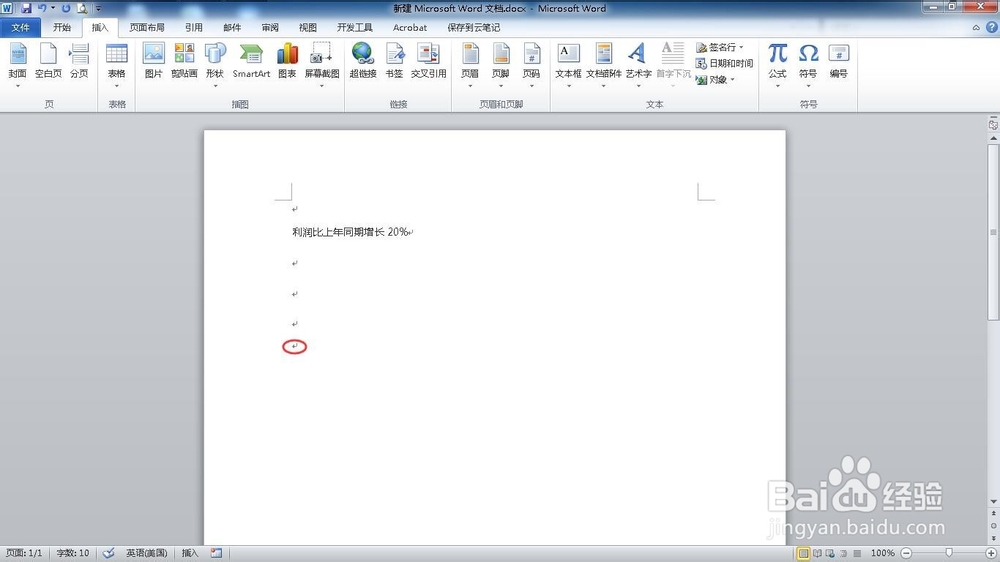Switch to Full Screen Reading view

(817, 553)
